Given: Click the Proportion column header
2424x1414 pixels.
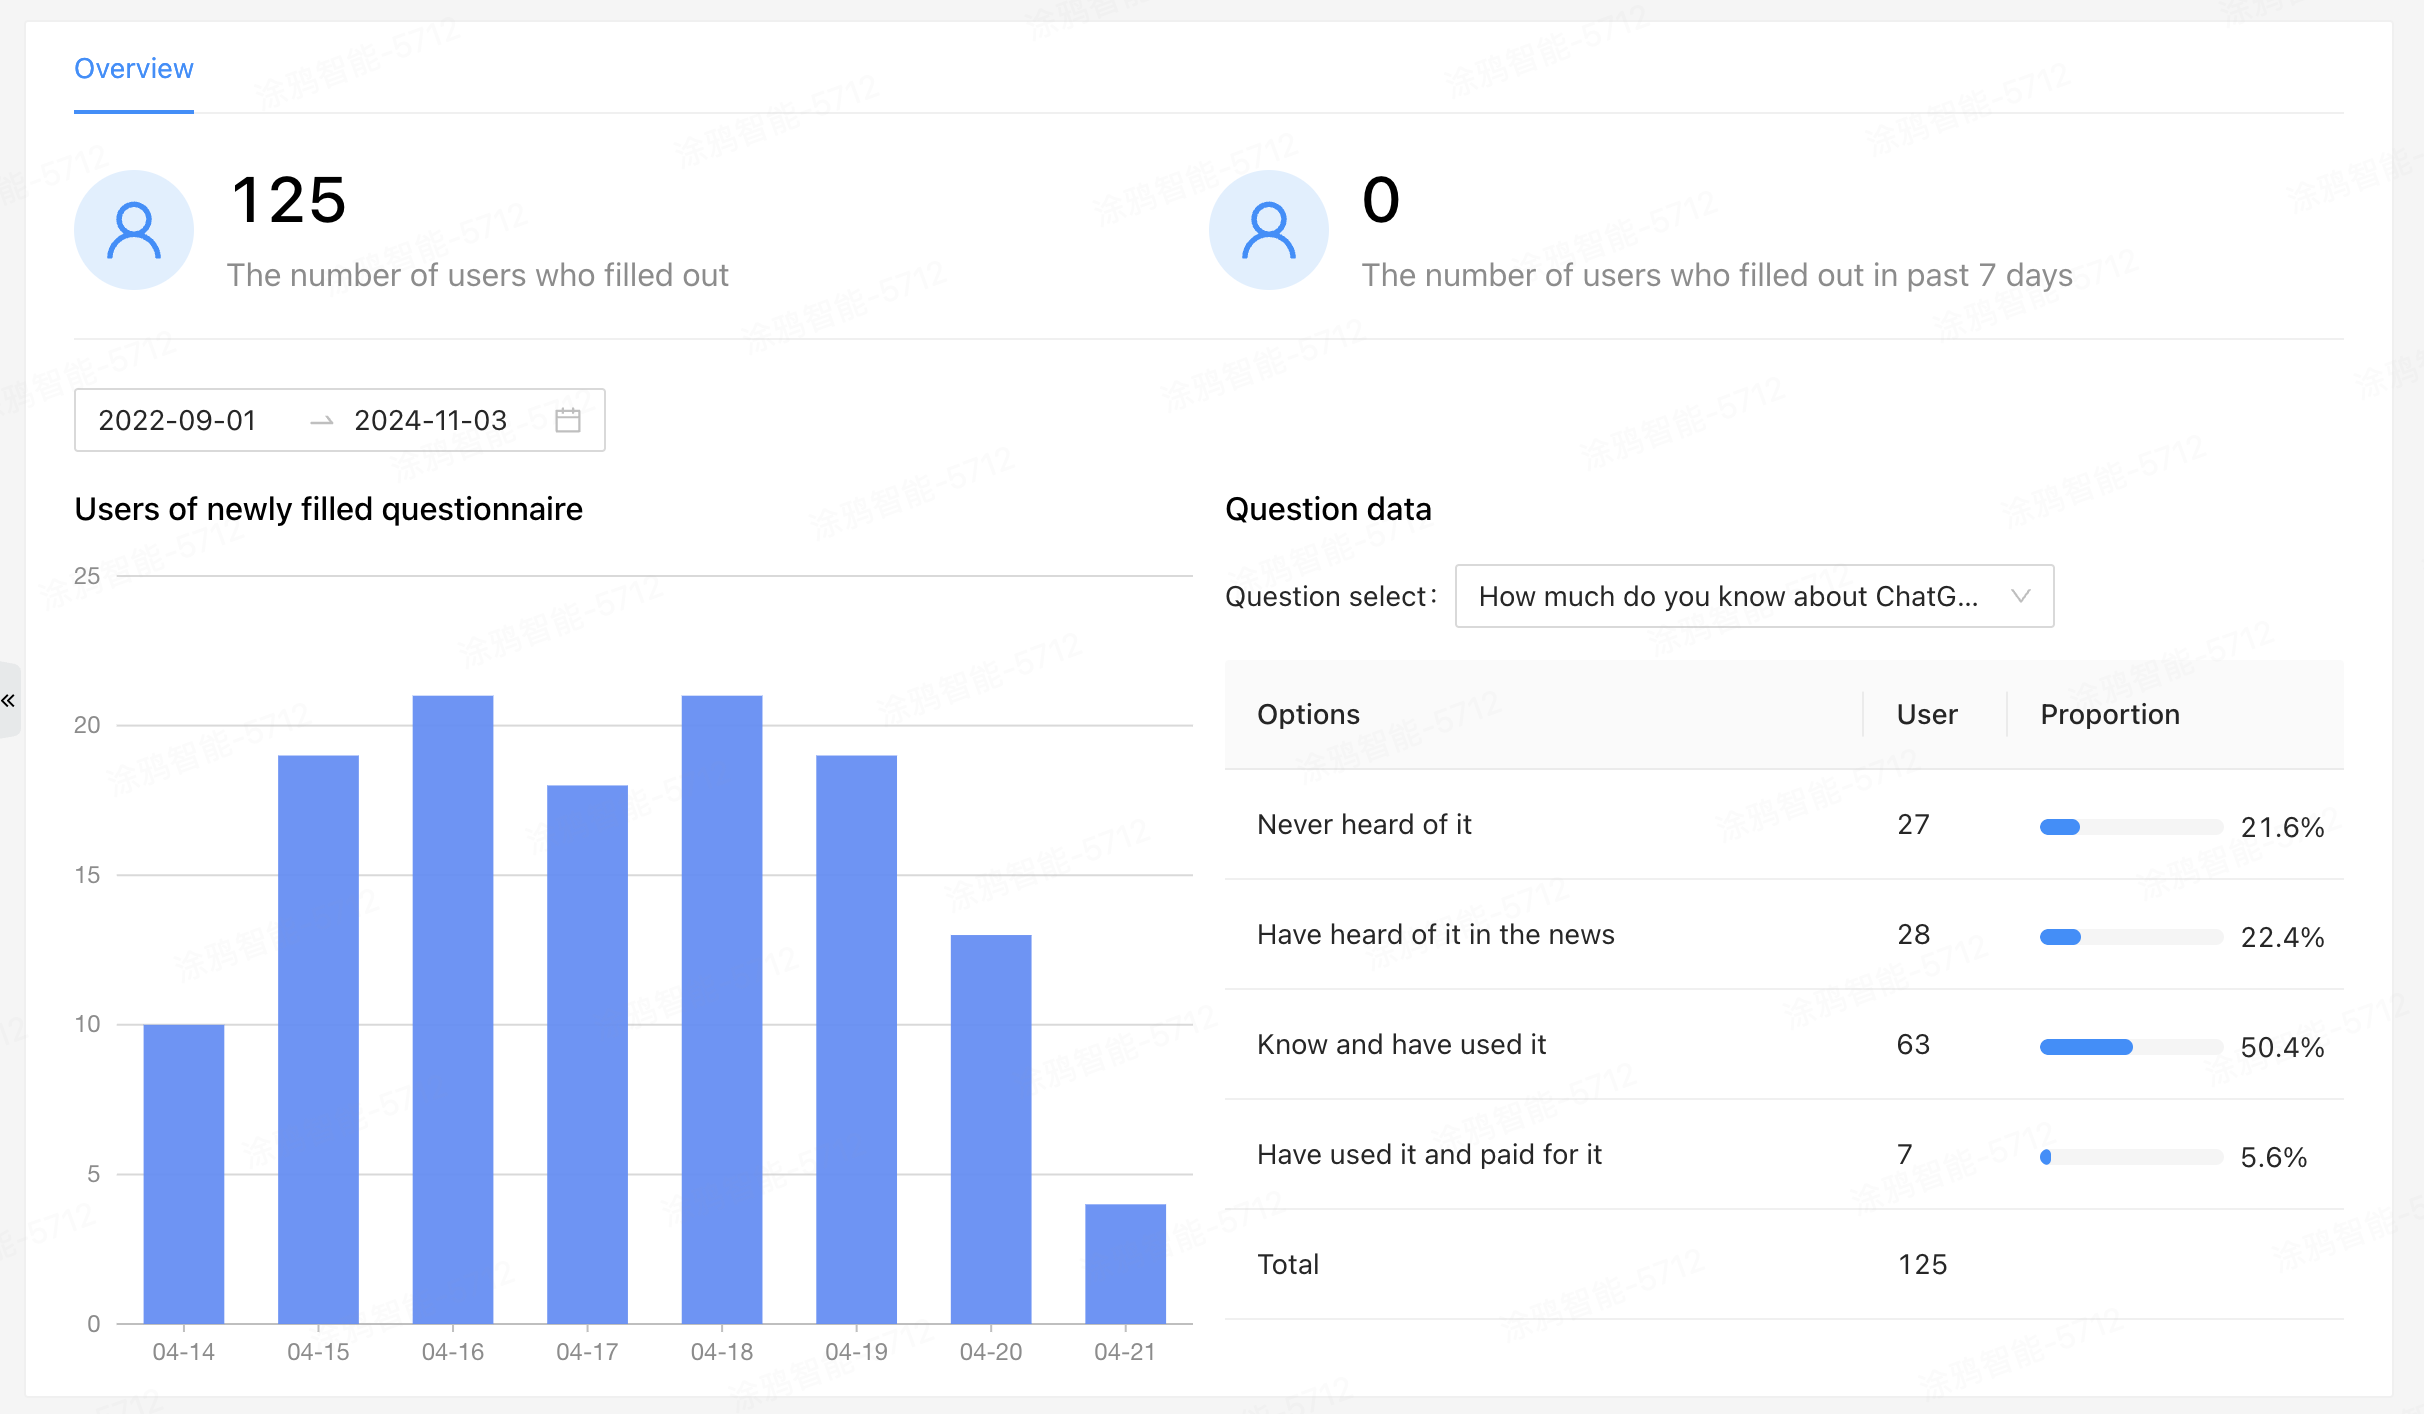Looking at the screenshot, I should tap(2110, 714).
